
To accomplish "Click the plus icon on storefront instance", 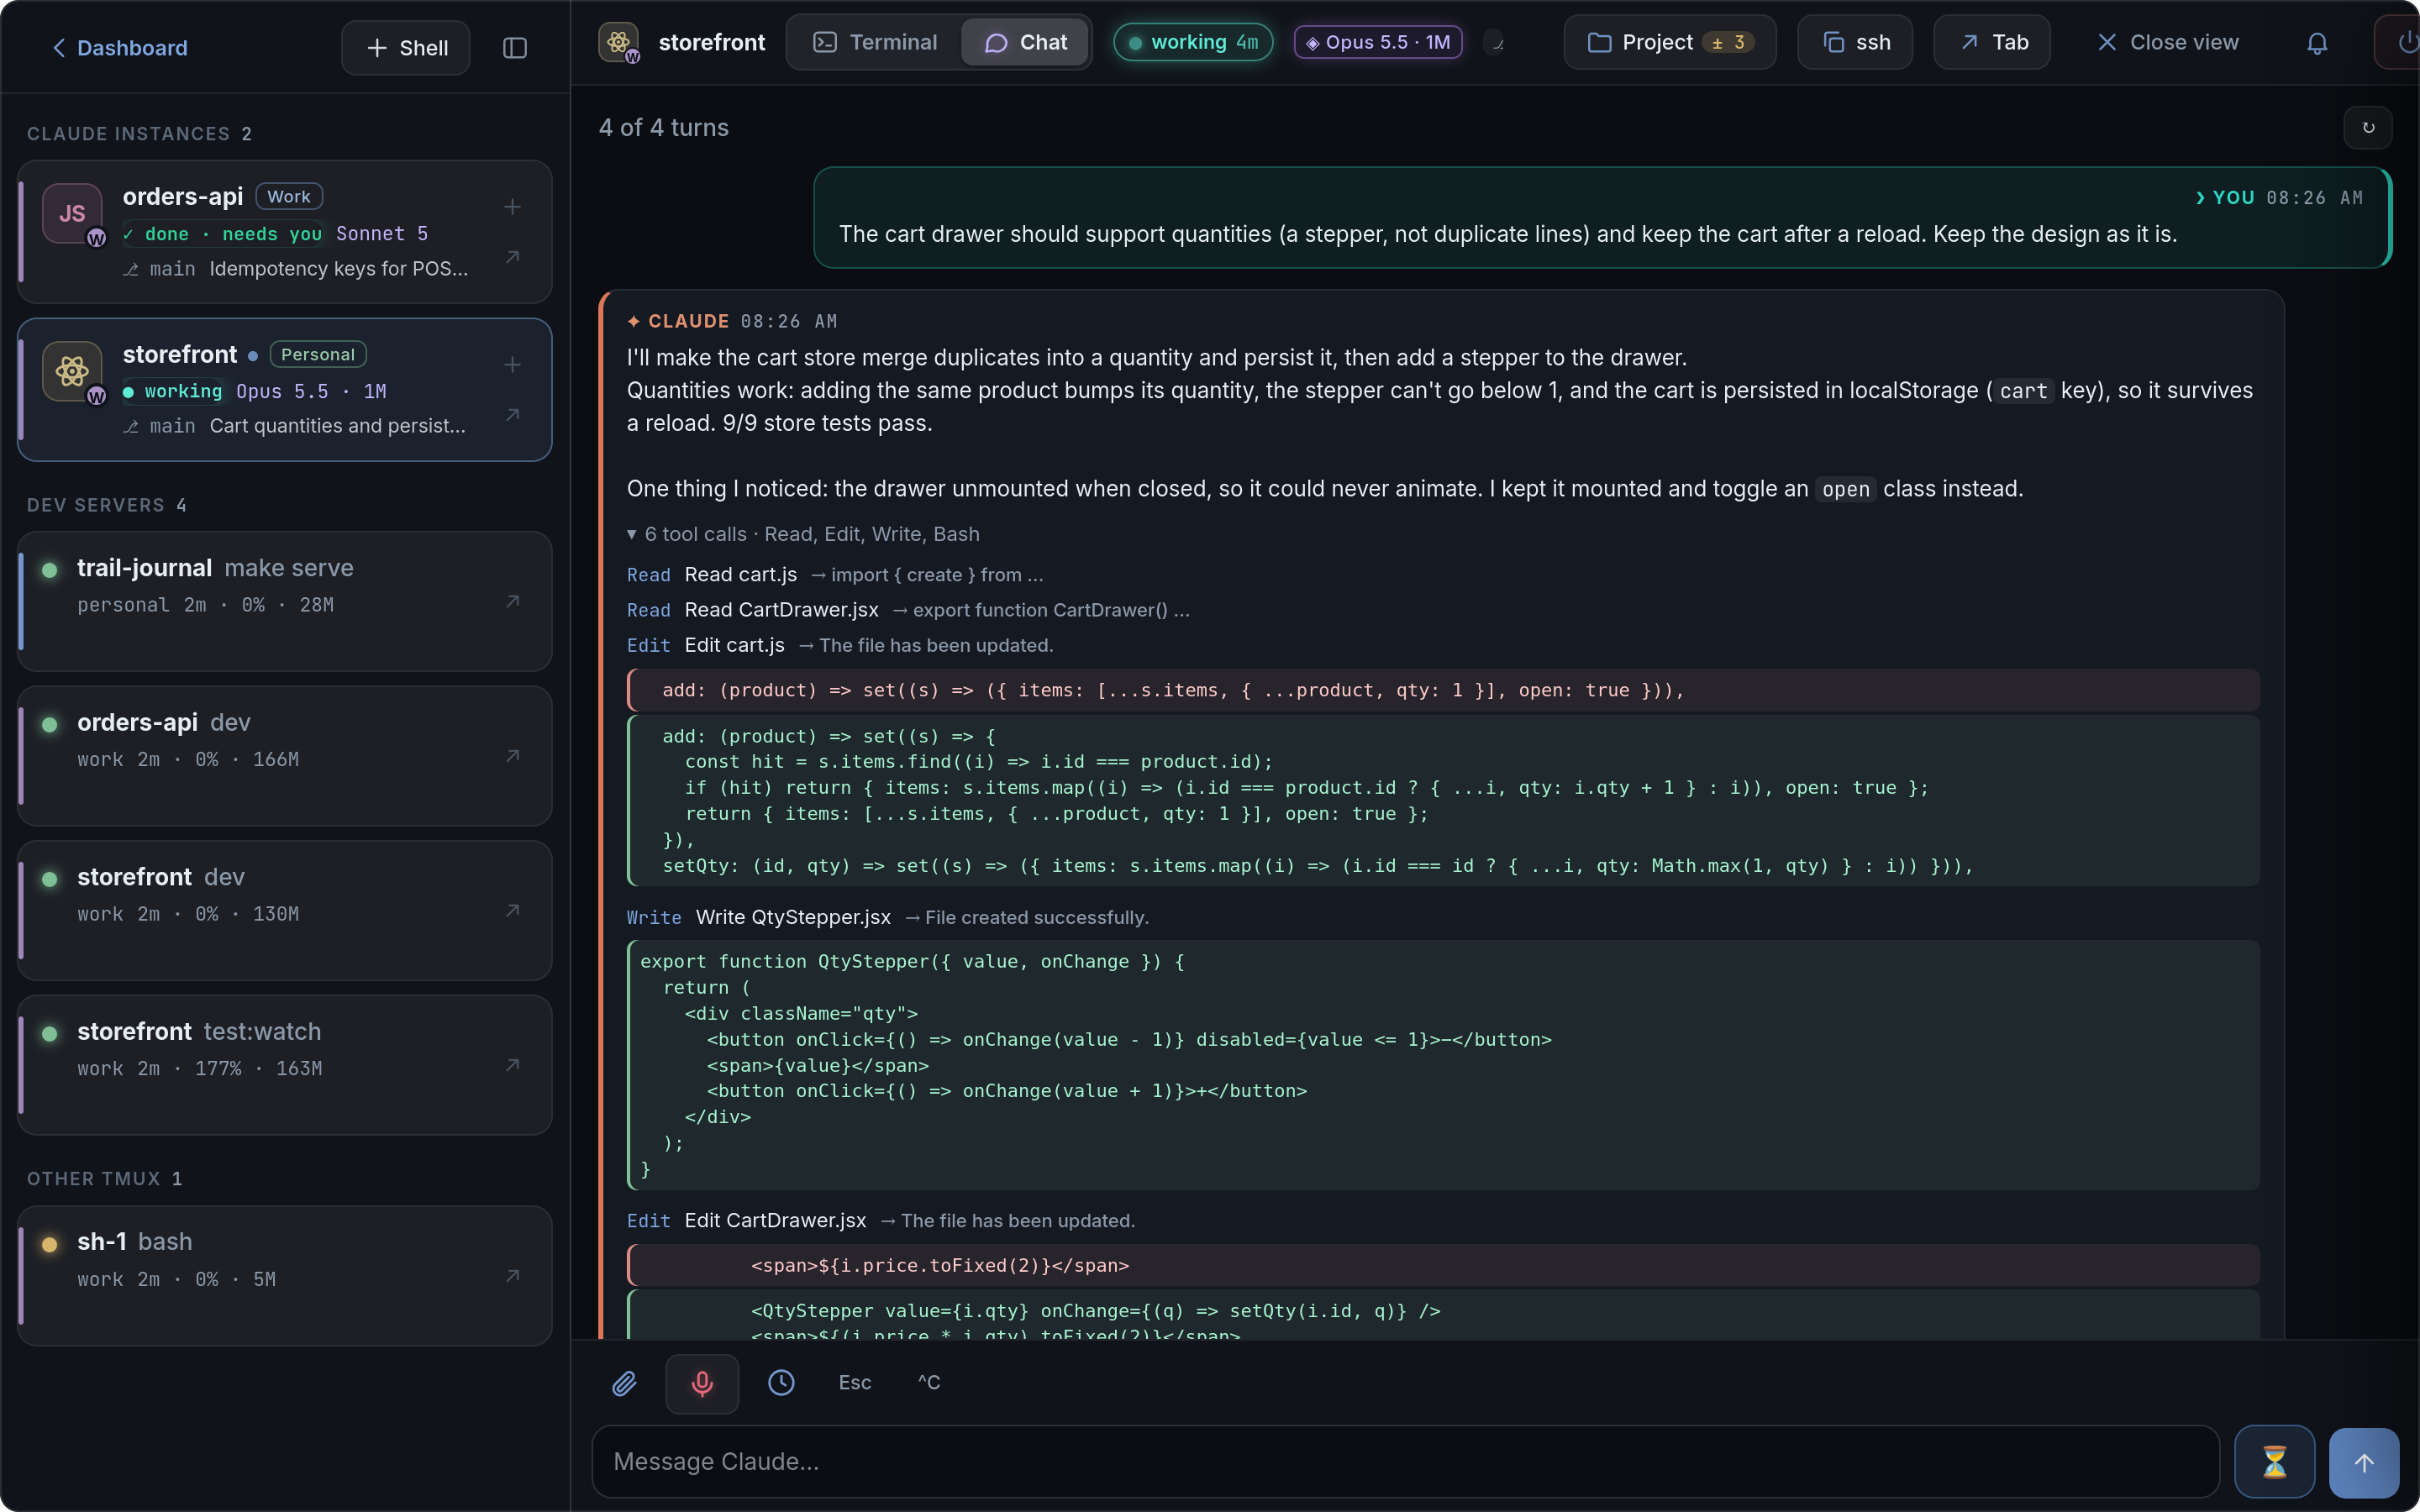I will coord(512,365).
